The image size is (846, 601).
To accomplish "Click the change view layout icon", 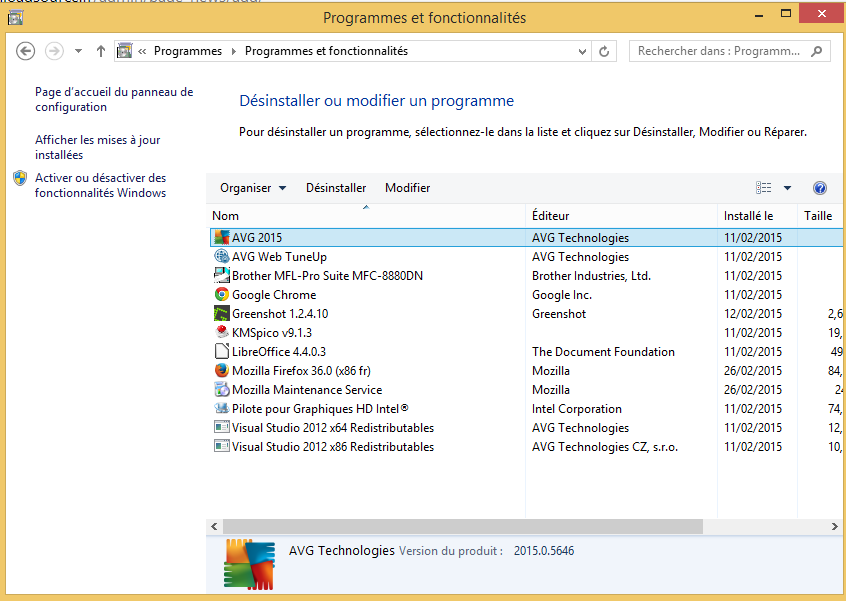I will (x=763, y=188).
